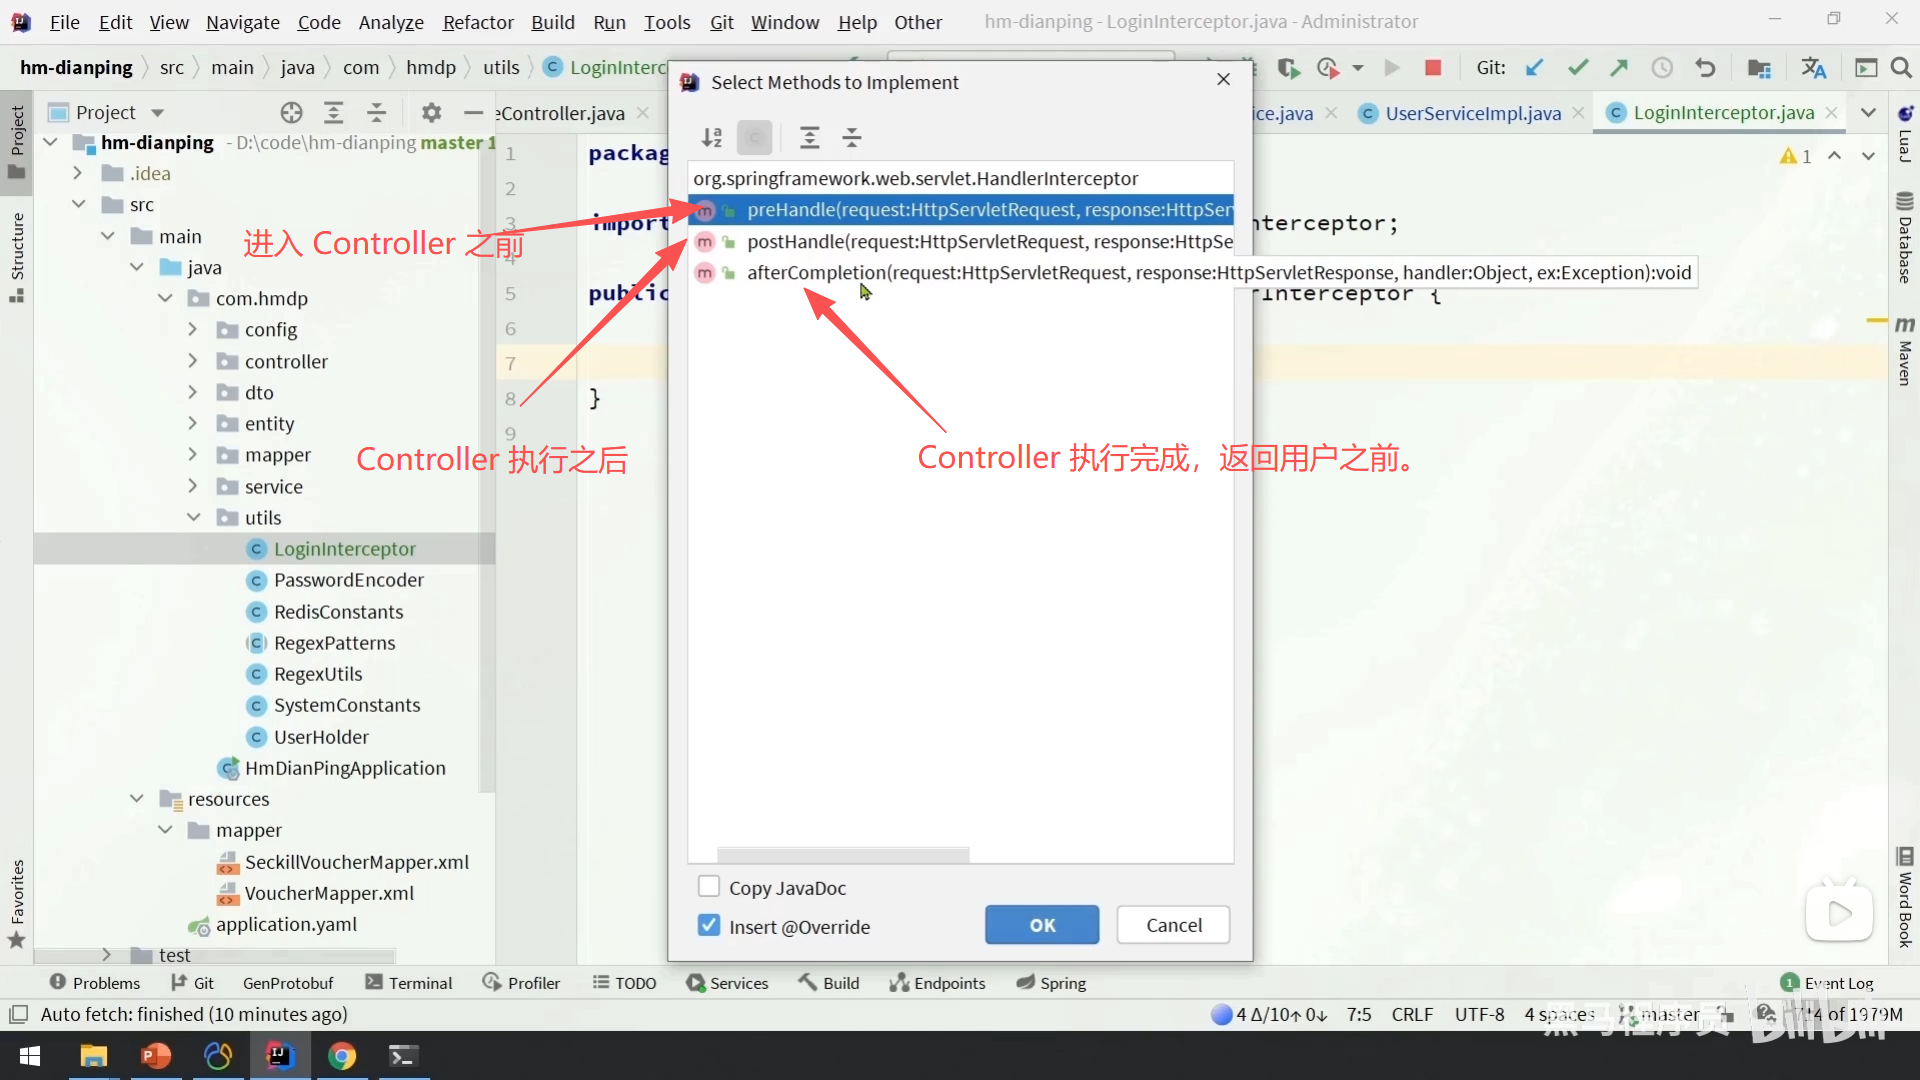
Task: Collapse the utils folder in tree
Action: click(194, 517)
